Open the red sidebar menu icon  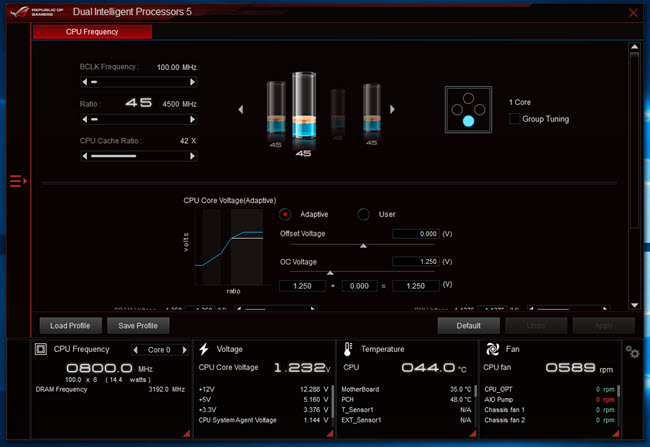[x=18, y=181]
